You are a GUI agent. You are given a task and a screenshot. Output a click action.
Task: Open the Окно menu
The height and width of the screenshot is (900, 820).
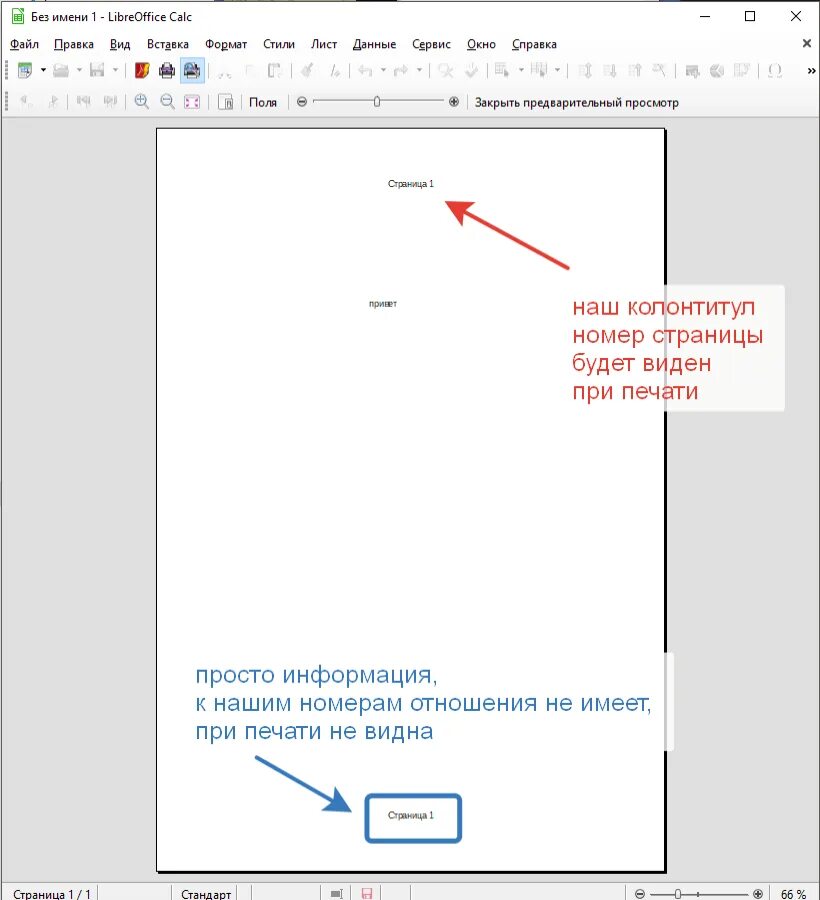481,44
